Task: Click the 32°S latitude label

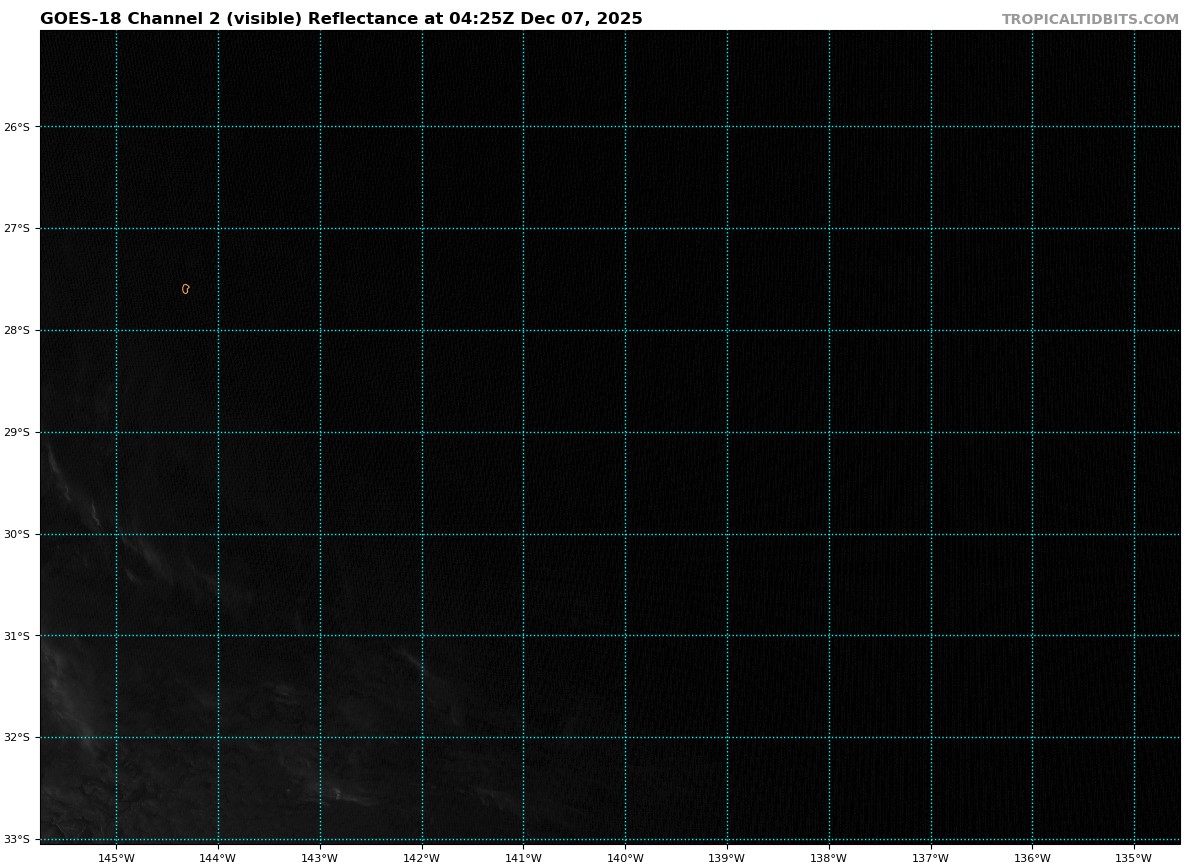Action: [x=17, y=738]
